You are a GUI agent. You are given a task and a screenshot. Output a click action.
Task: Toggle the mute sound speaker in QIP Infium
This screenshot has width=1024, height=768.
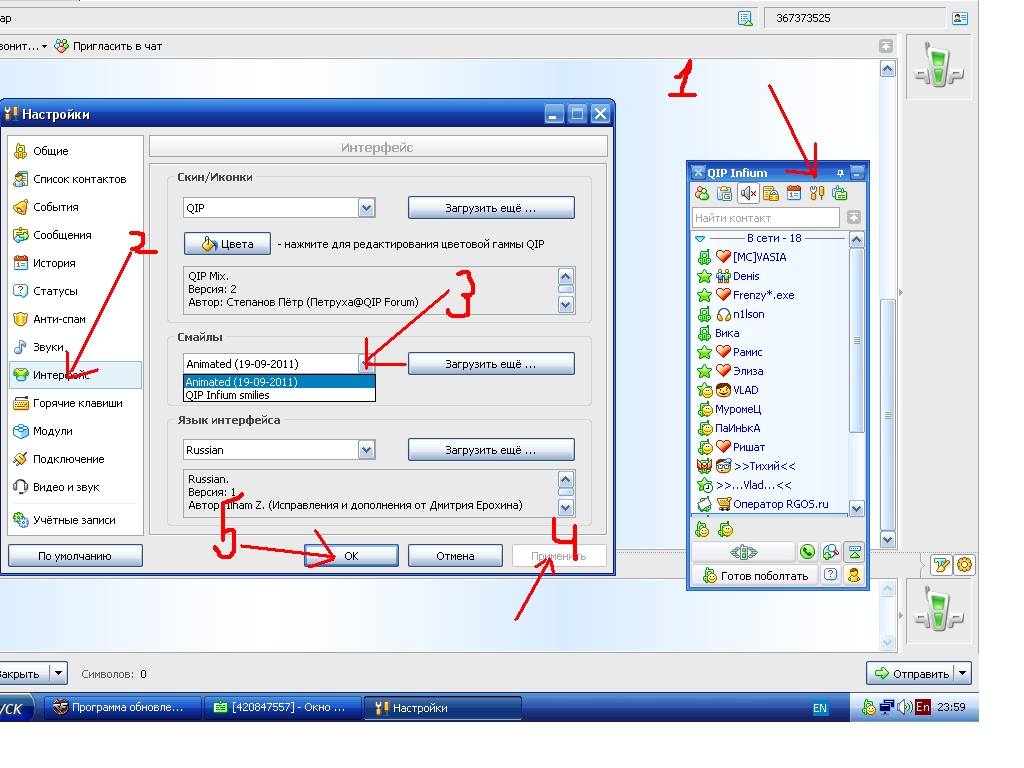(x=748, y=193)
